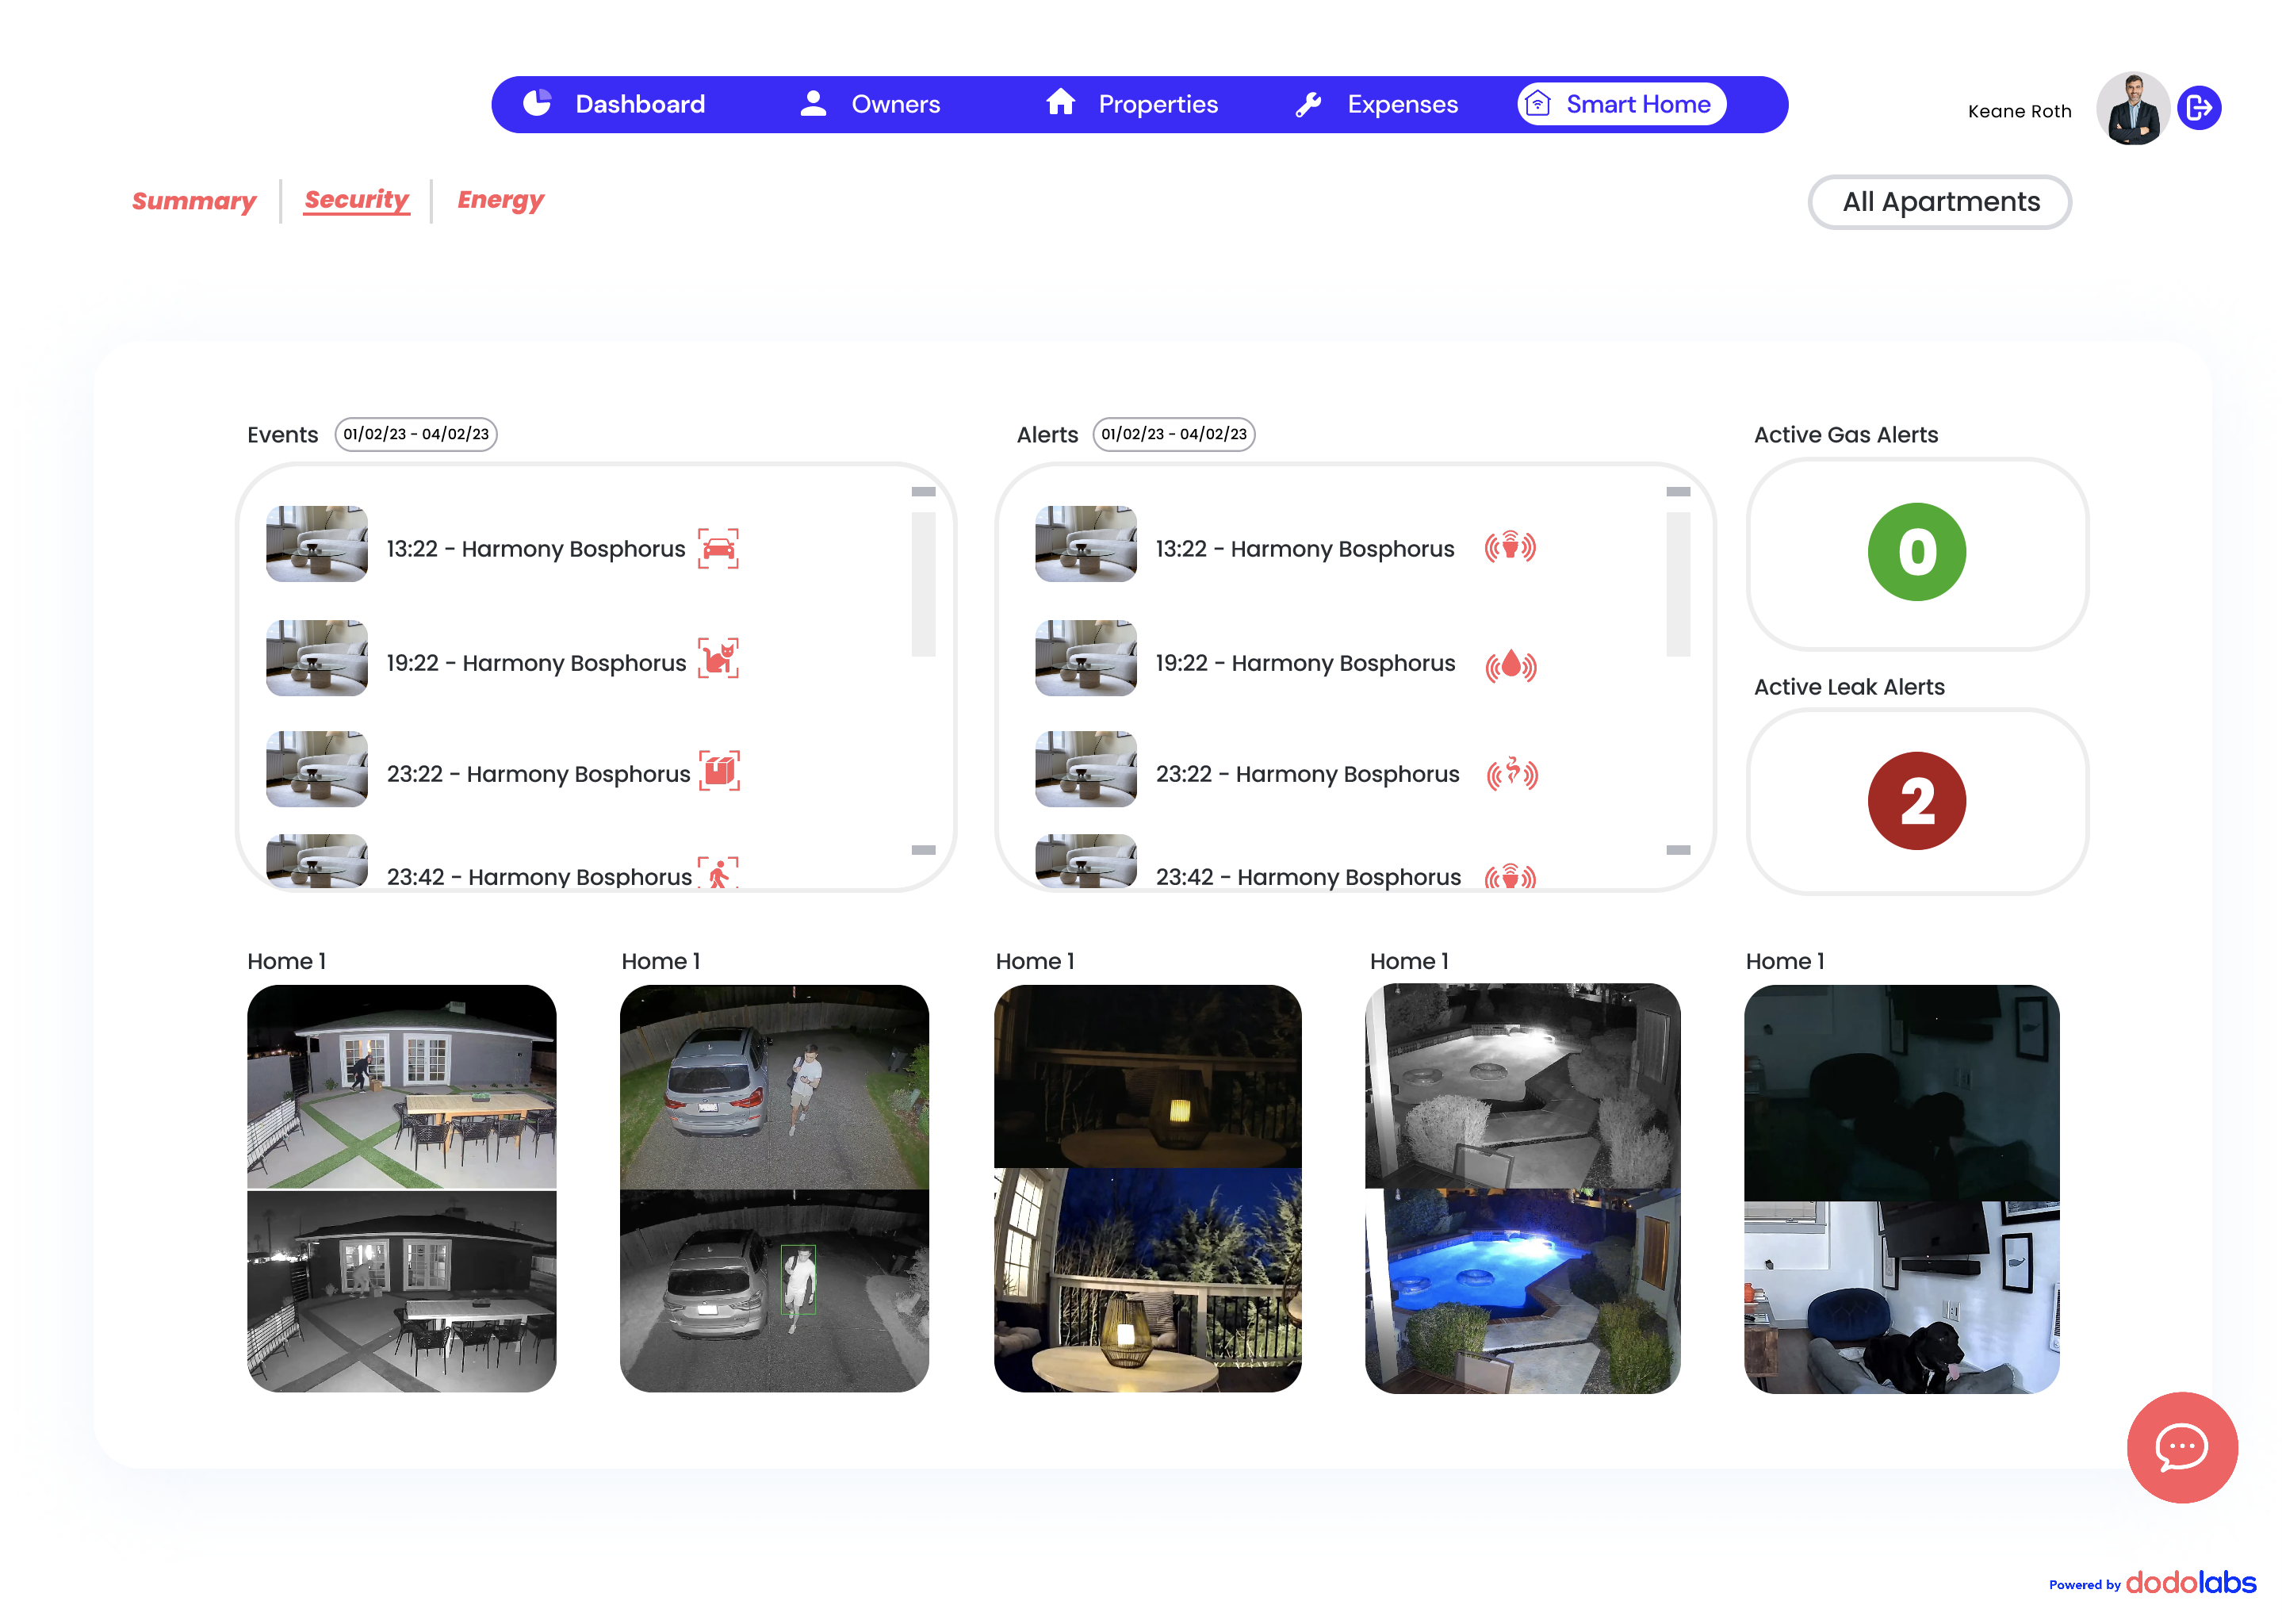Open 23:22 event thumbnail in Events list
The width and height of the screenshot is (2282, 1624).
point(316,768)
